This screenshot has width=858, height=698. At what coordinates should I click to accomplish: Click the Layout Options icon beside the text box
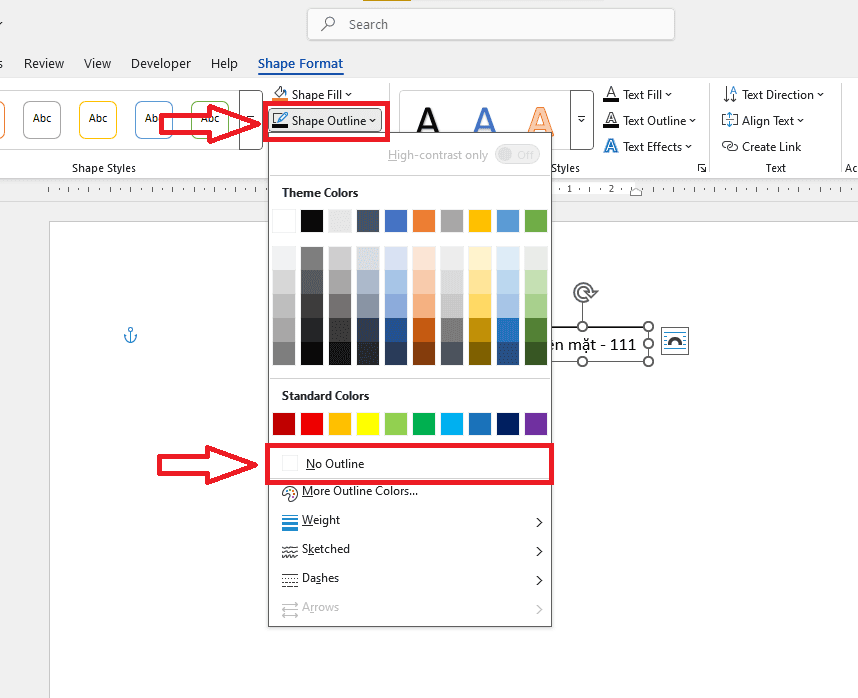tap(676, 342)
